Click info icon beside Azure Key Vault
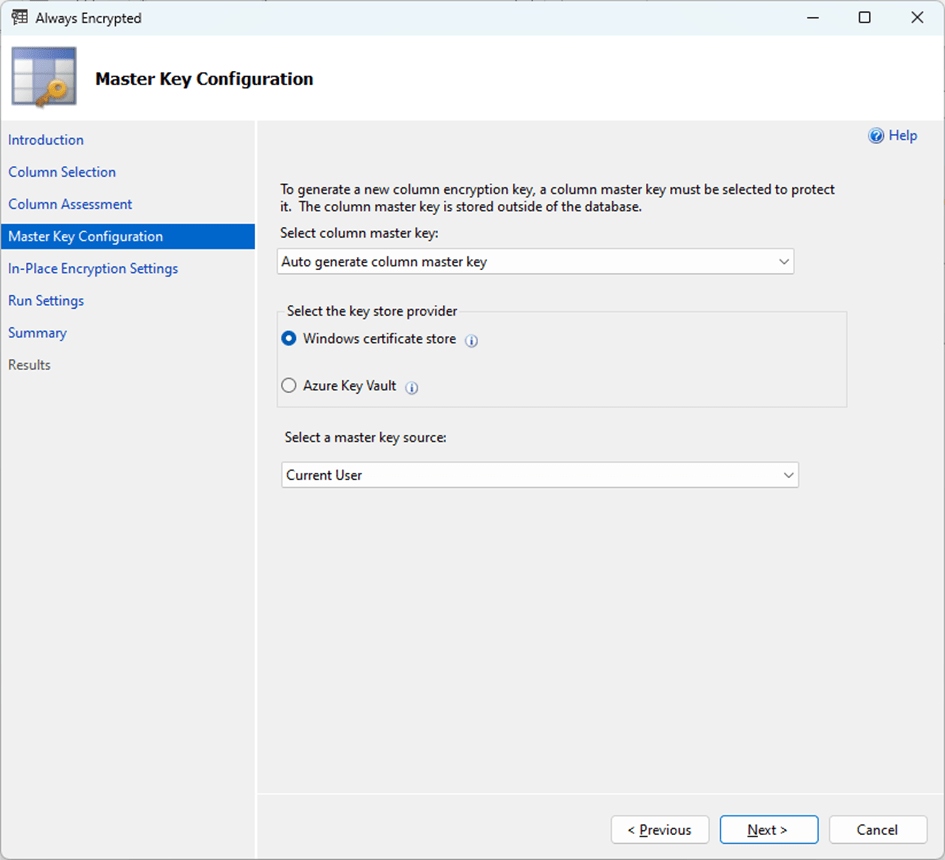Screen dimensions: 945x860 coord(412,388)
